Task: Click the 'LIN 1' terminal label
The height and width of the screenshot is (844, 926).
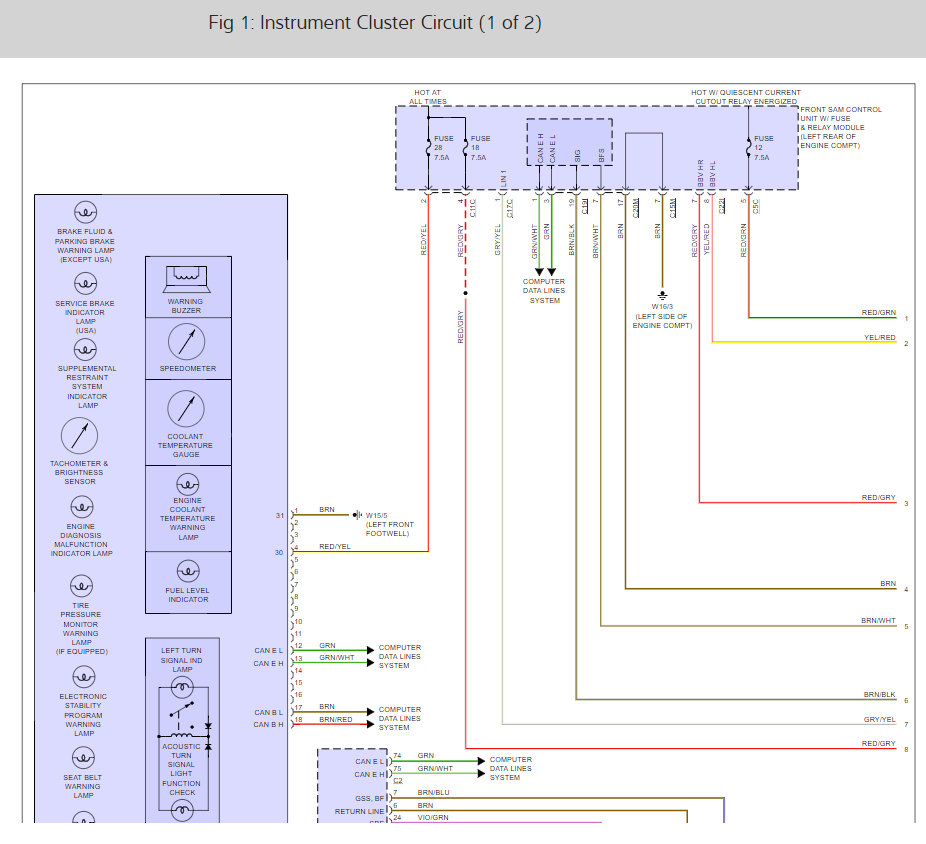Action: click(x=503, y=178)
